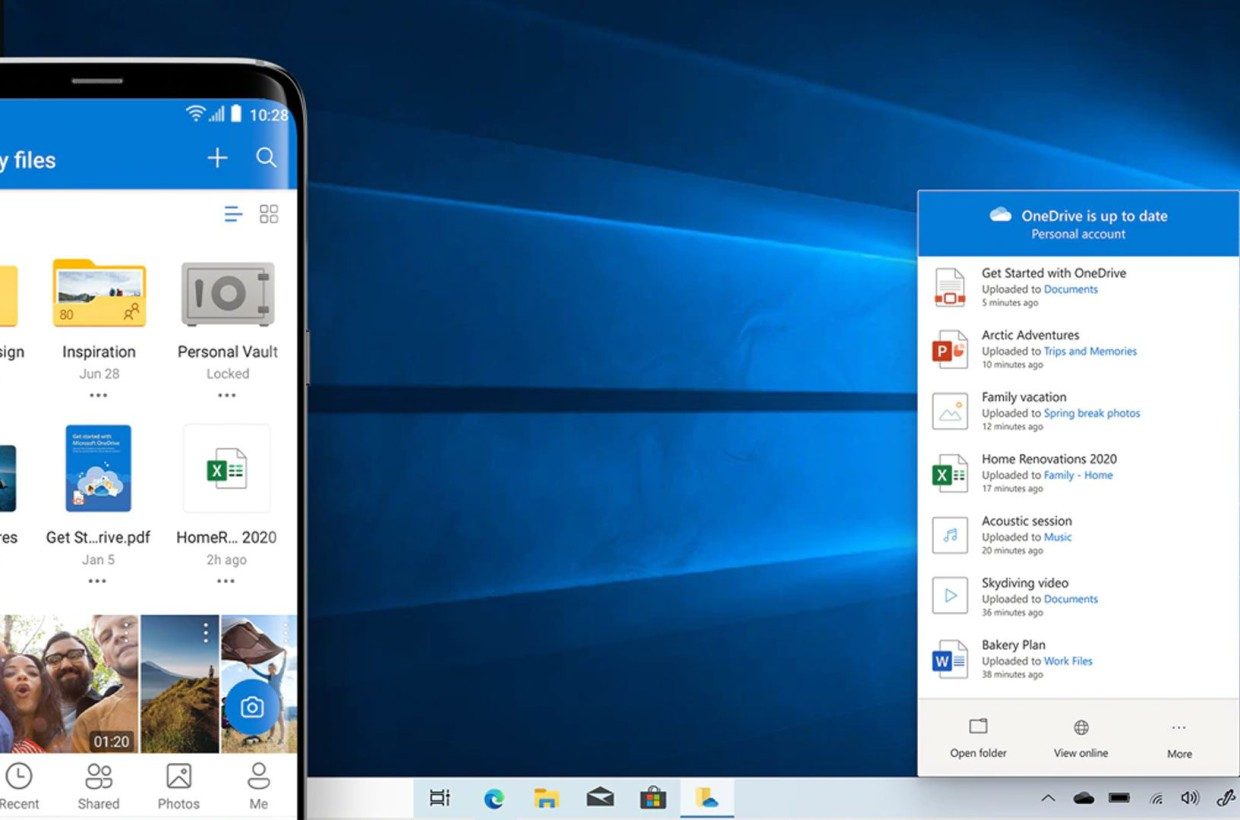Tap the blue camera scan button
Screen dimensions: 1240x820
[252, 707]
